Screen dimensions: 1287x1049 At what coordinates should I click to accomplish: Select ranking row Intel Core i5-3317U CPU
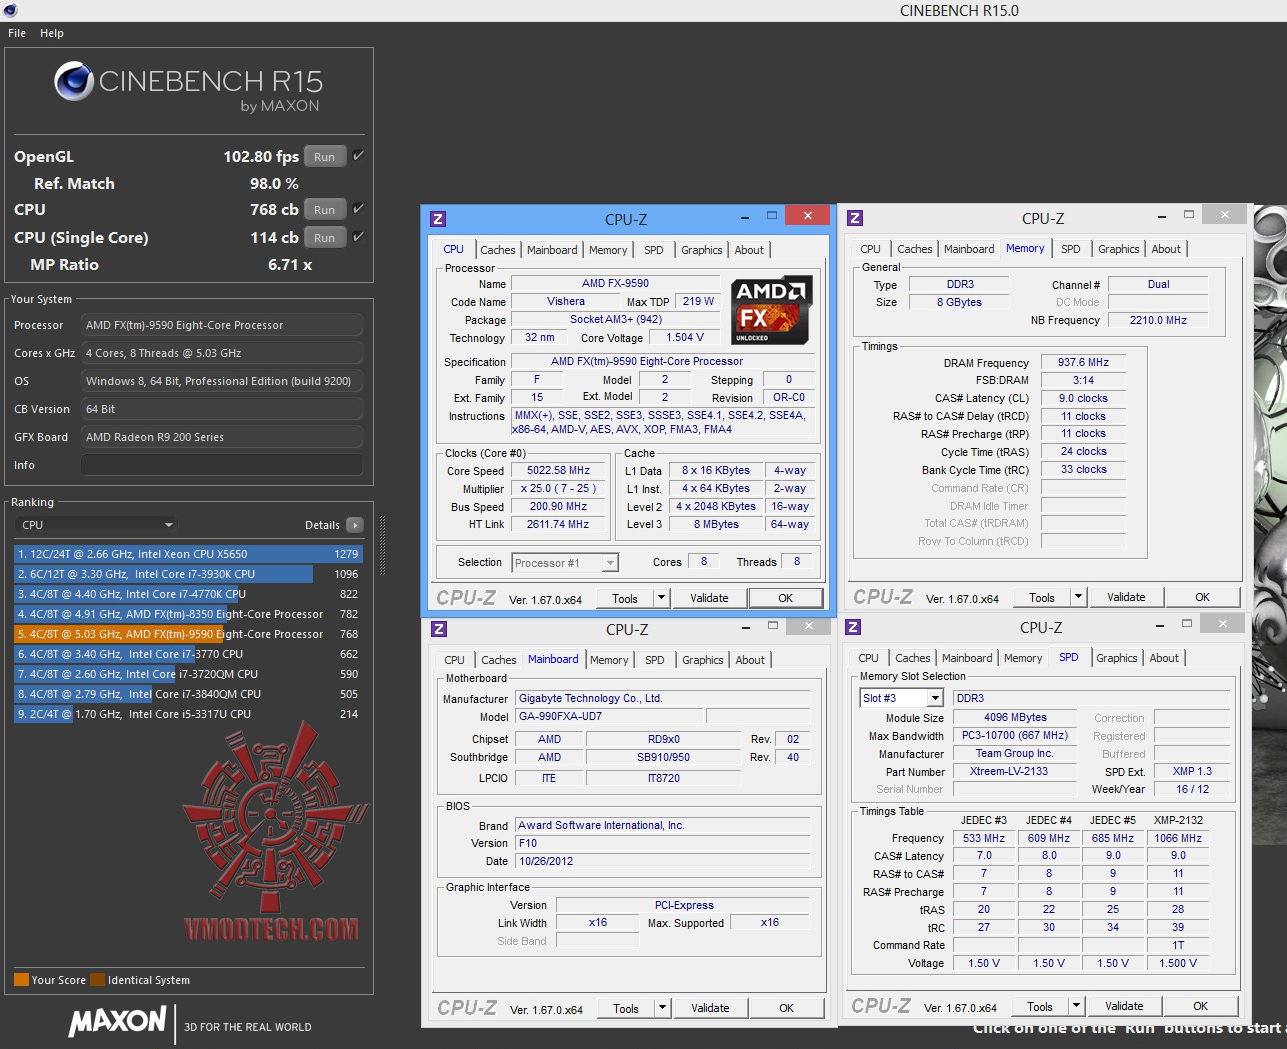[x=188, y=714]
